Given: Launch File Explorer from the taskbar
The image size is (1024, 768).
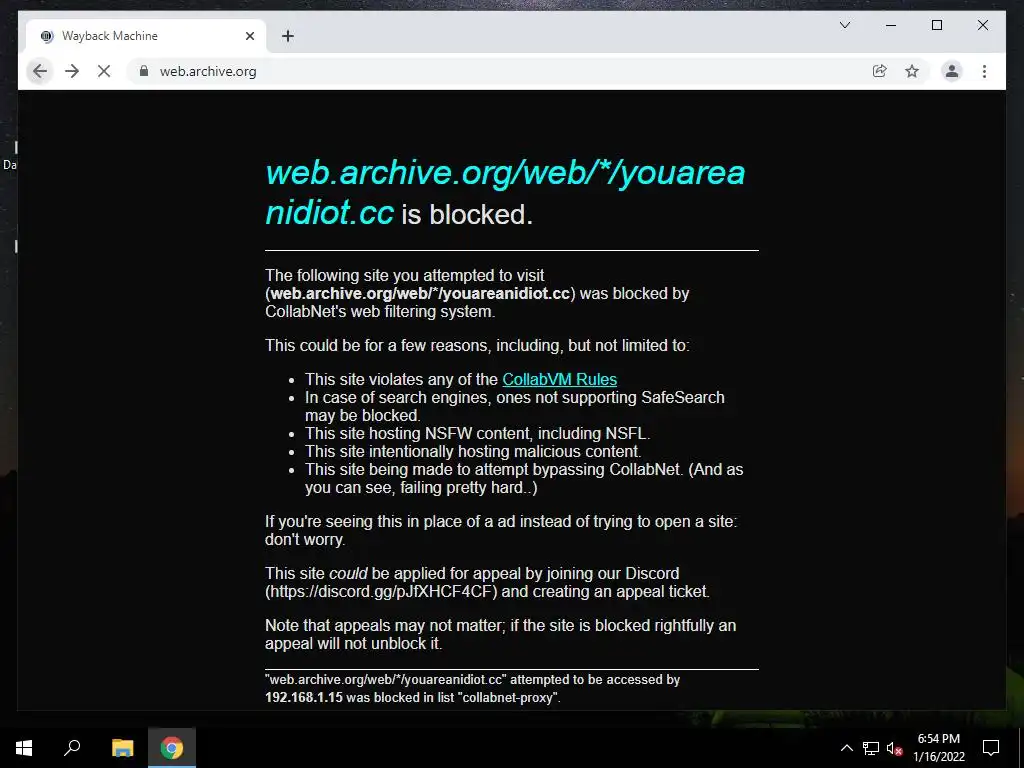Looking at the screenshot, I should [122, 748].
